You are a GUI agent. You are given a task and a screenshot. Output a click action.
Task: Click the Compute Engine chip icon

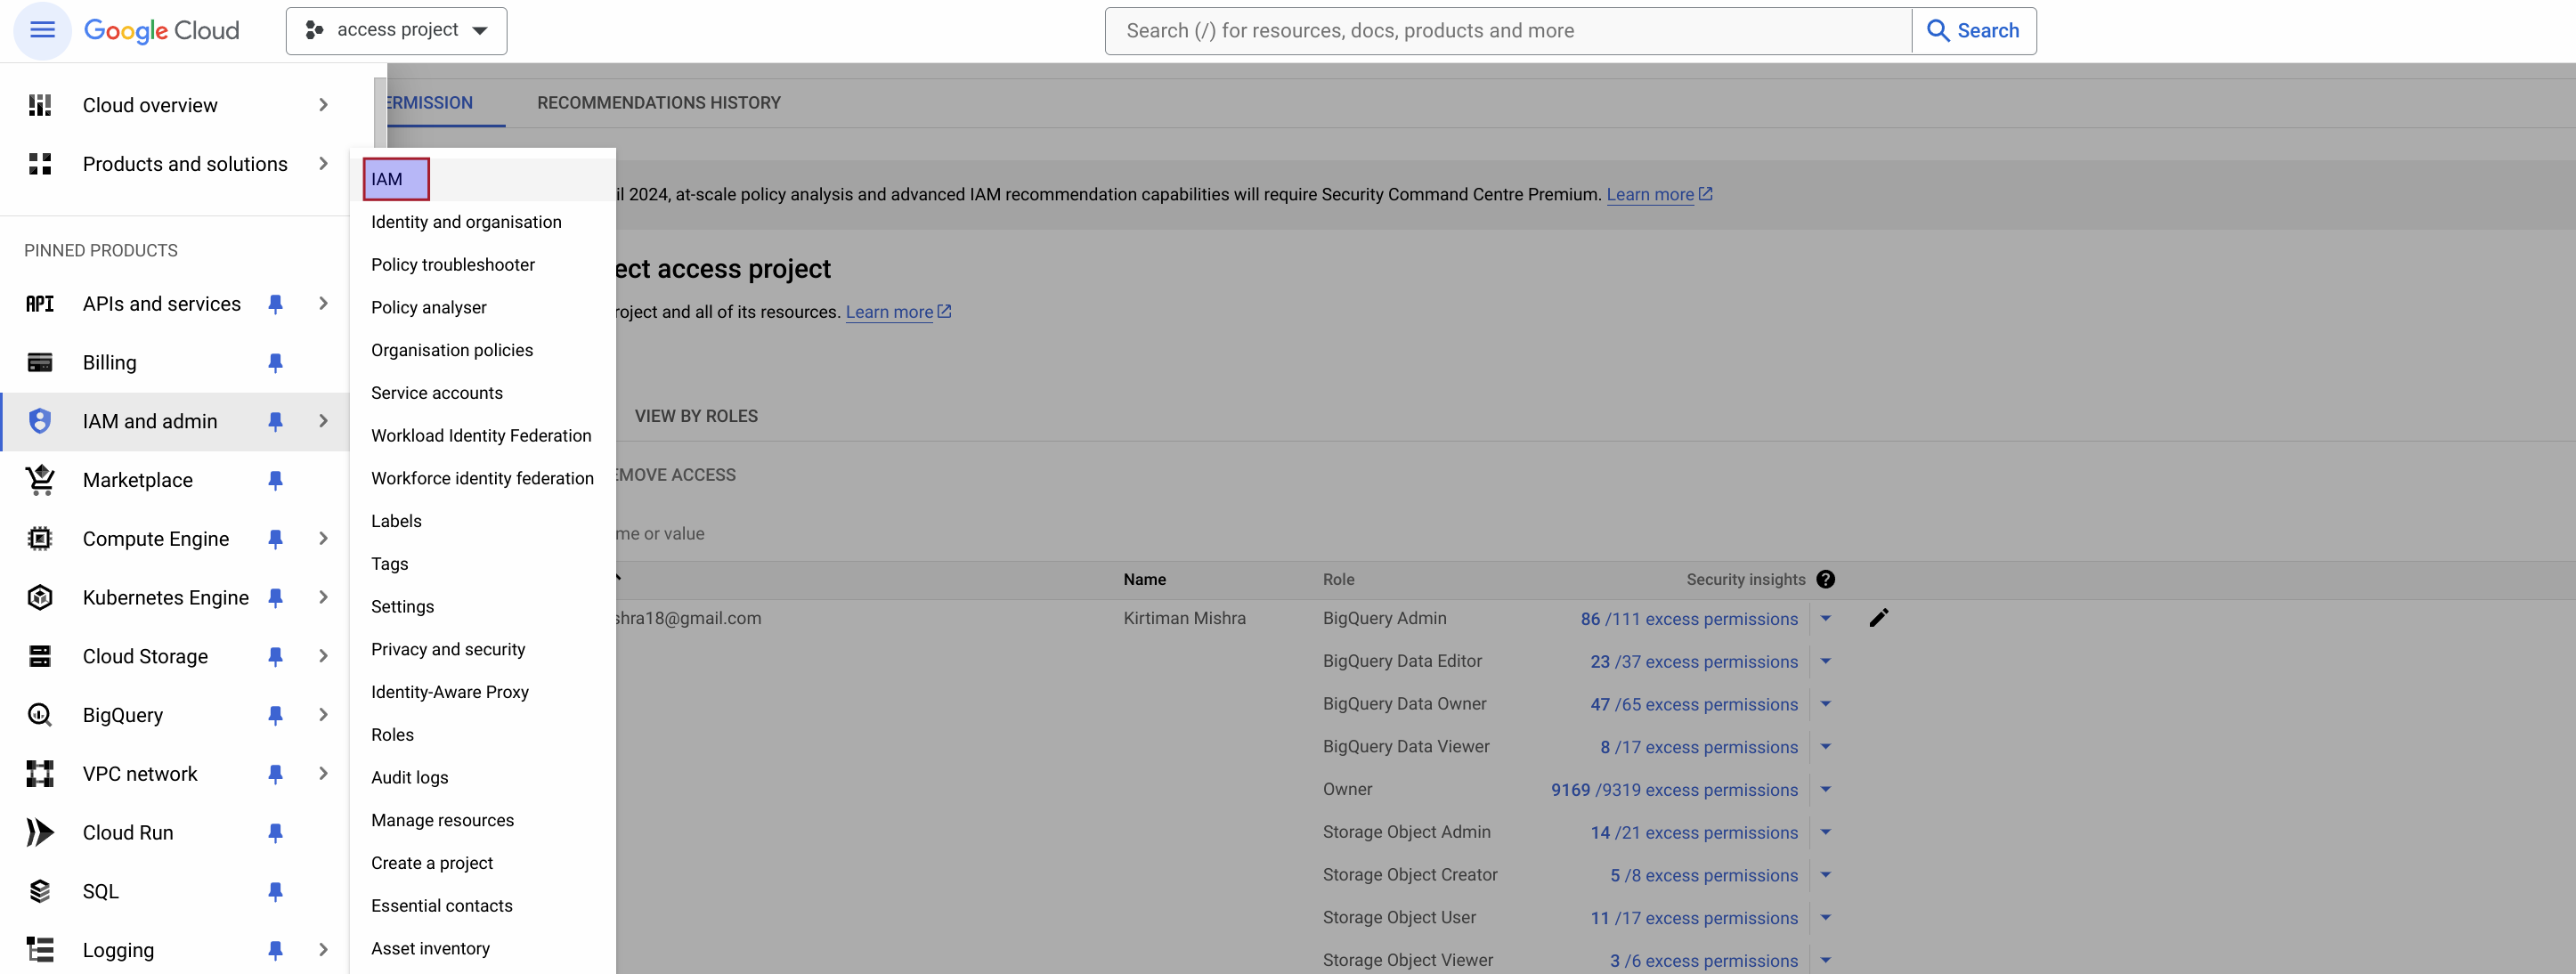click(x=40, y=539)
